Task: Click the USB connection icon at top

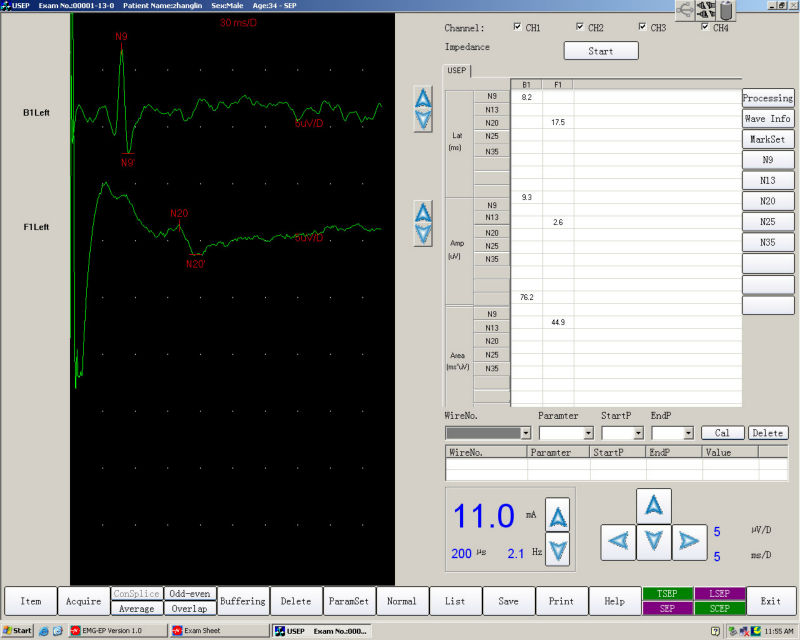Action: coord(685,10)
